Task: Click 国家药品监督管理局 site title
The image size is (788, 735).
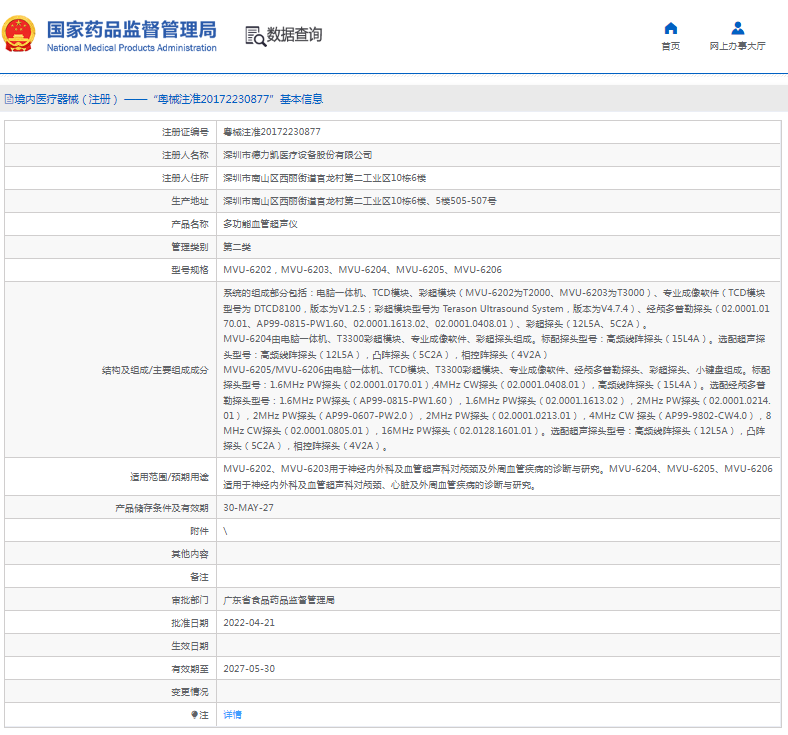Action: tap(131, 28)
